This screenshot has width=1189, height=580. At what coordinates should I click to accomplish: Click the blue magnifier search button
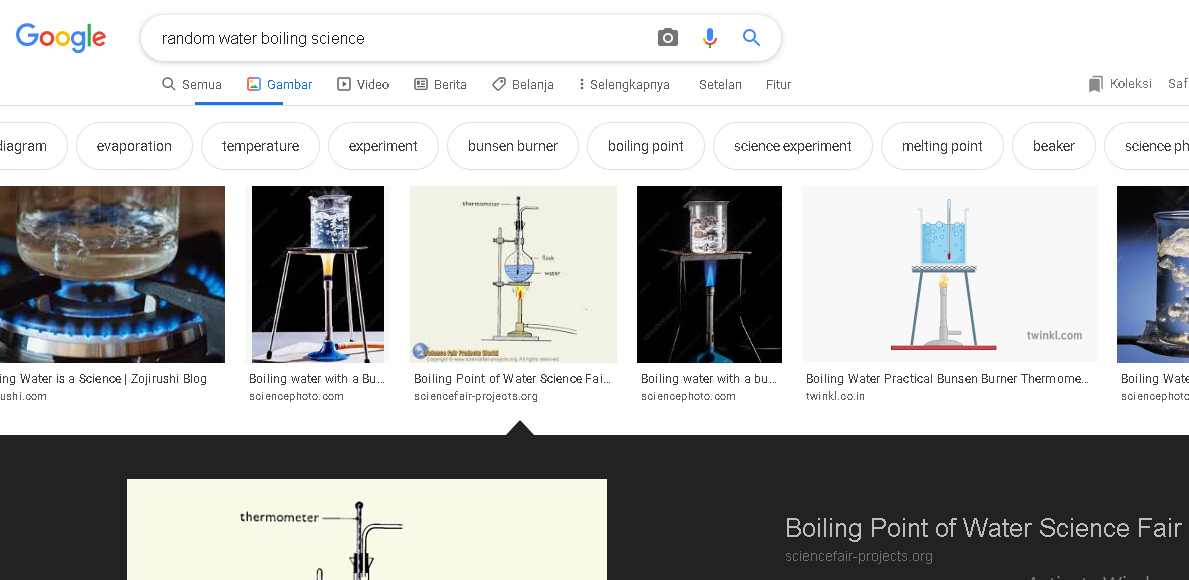[x=752, y=38]
